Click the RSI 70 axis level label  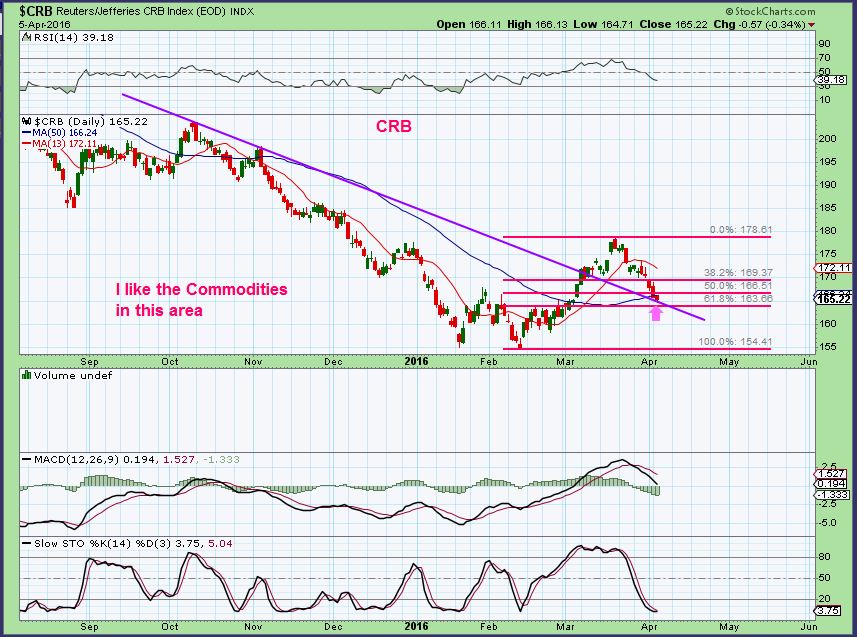click(824, 57)
